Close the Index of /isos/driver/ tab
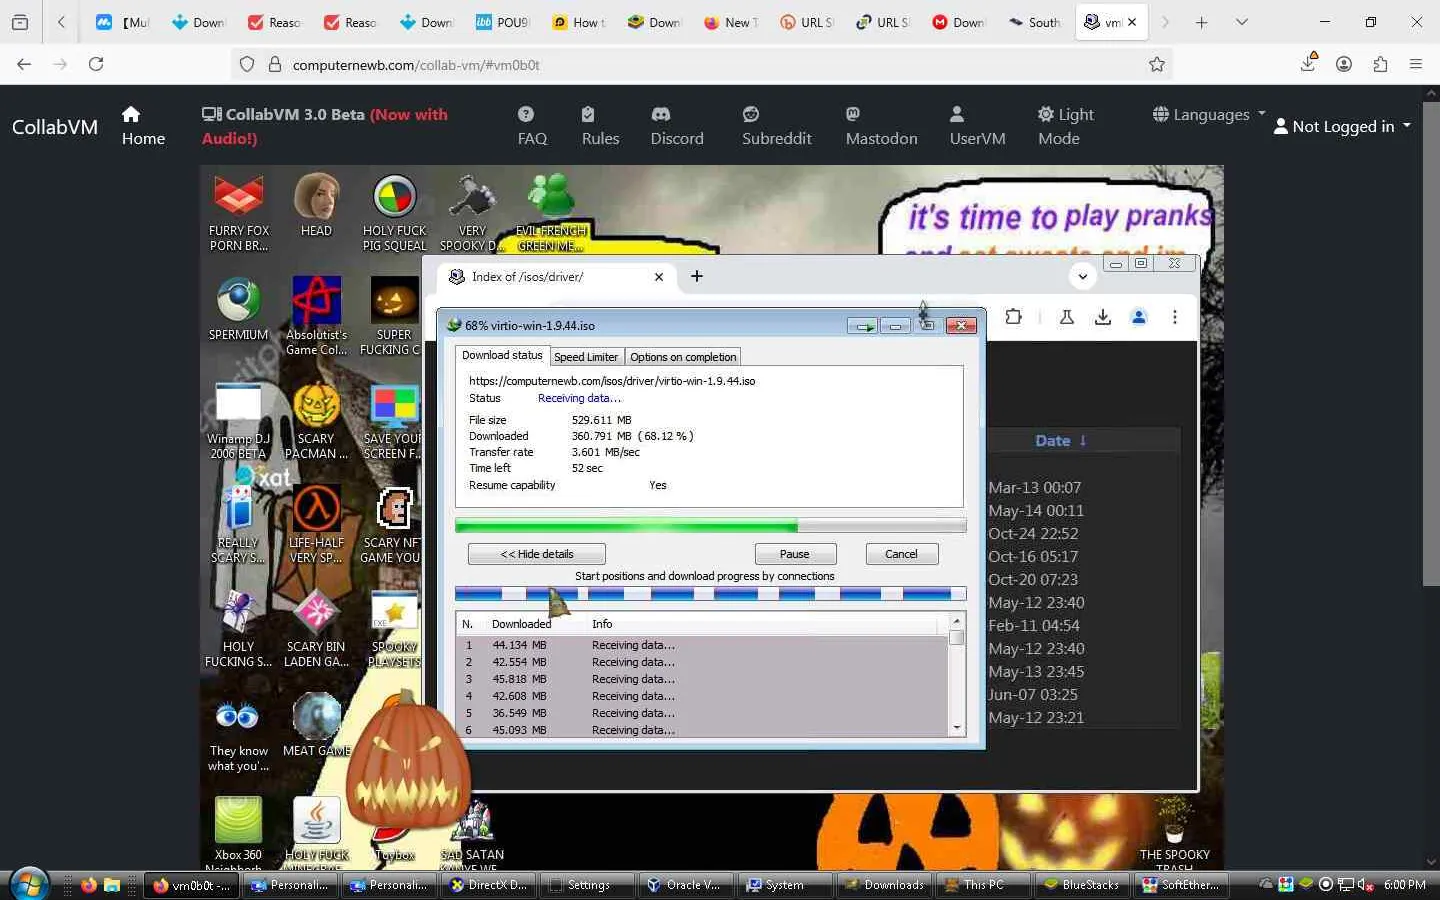Screen dimensions: 1440x900 click(x=659, y=277)
